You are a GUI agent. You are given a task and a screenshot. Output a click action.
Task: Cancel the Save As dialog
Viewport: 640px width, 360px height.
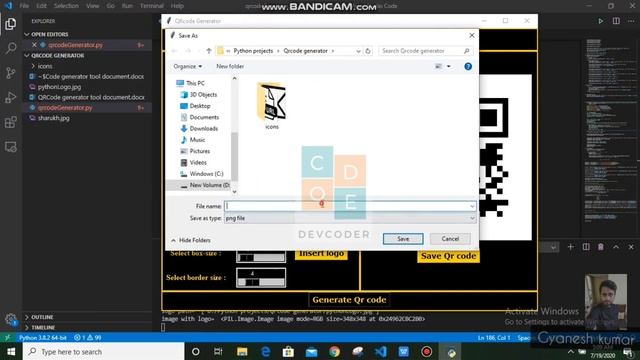[450, 239]
